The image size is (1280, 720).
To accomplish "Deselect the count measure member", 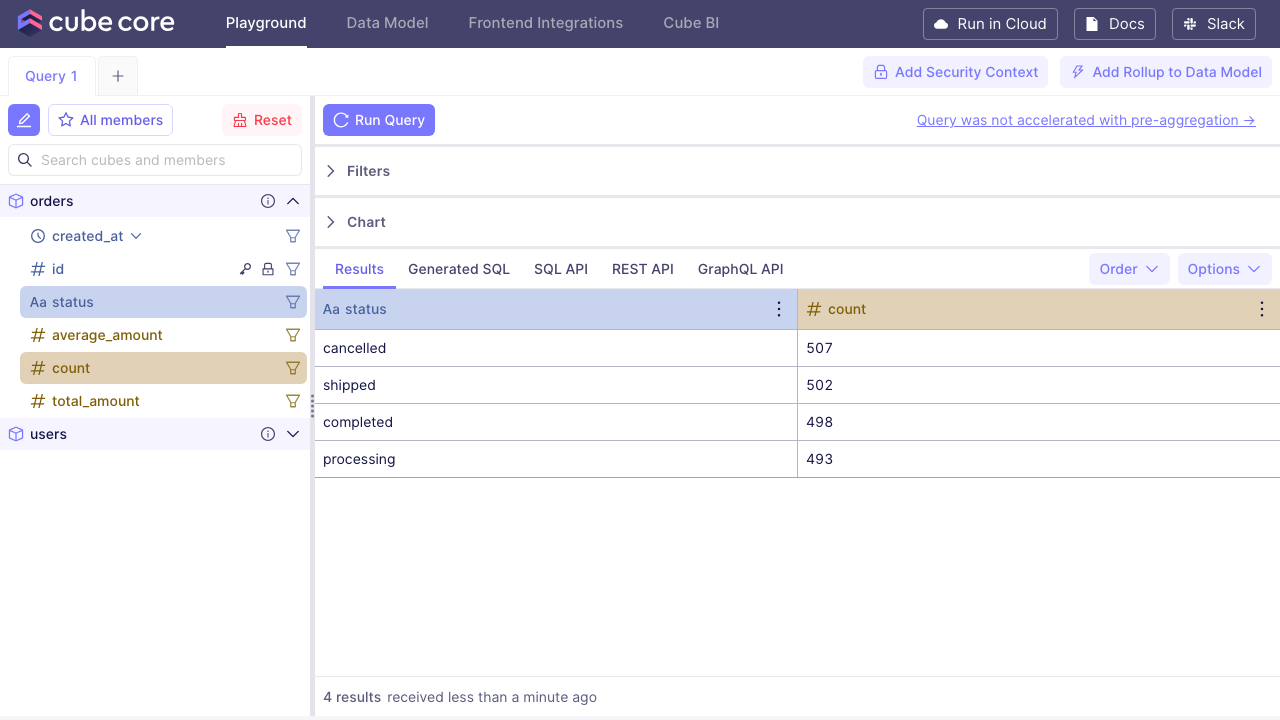I will pyautogui.click(x=163, y=368).
